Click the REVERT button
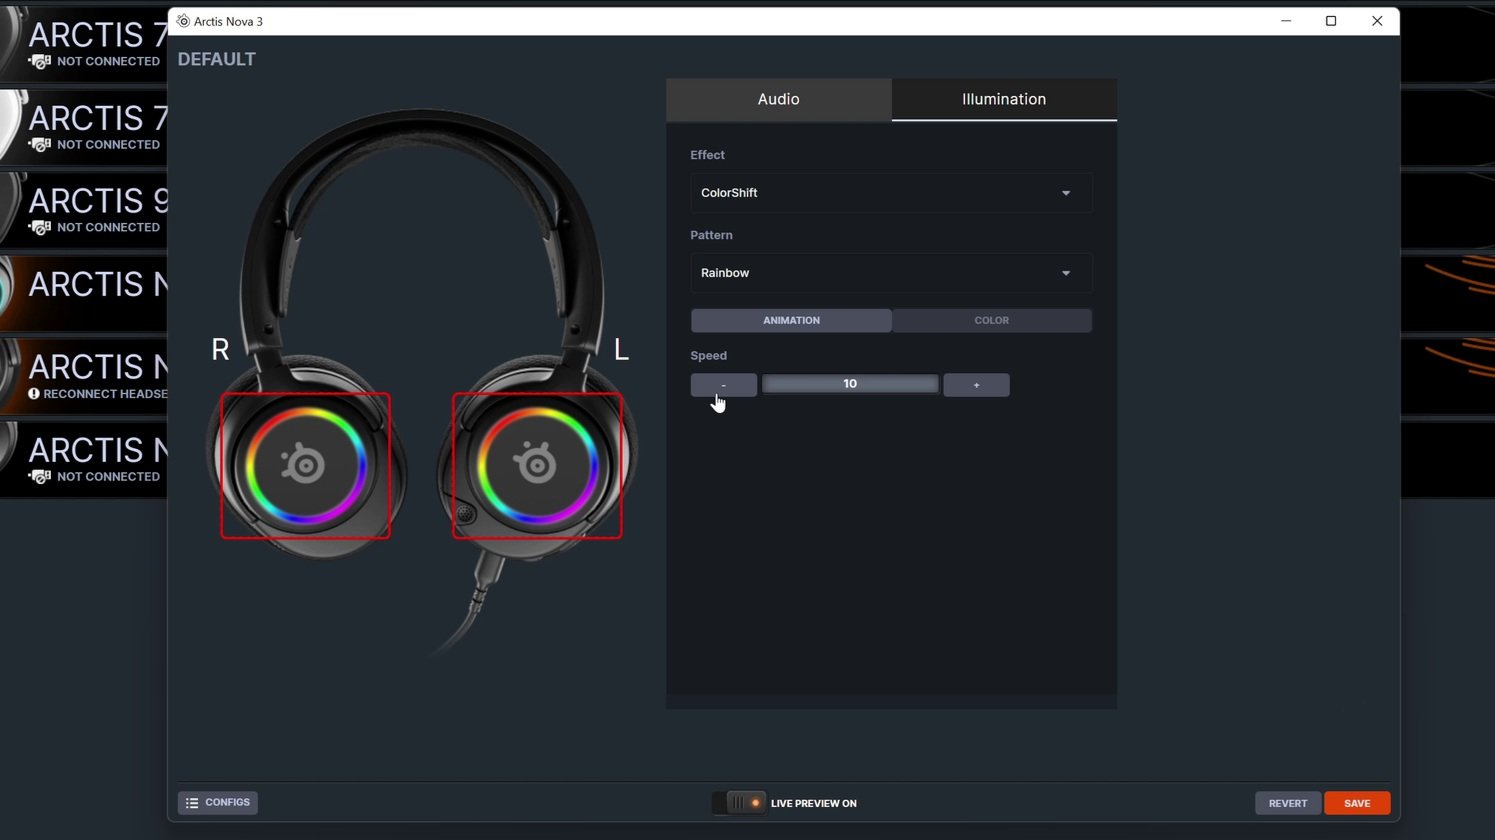The width and height of the screenshot is (1495, 840). (1288, 803)
